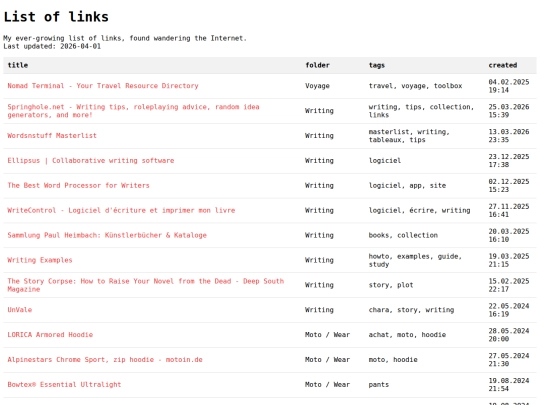Screen dimensions: 540x405
Task: Click the Moto / Wear folder in Bowtex row
Action: pos(328,384)
